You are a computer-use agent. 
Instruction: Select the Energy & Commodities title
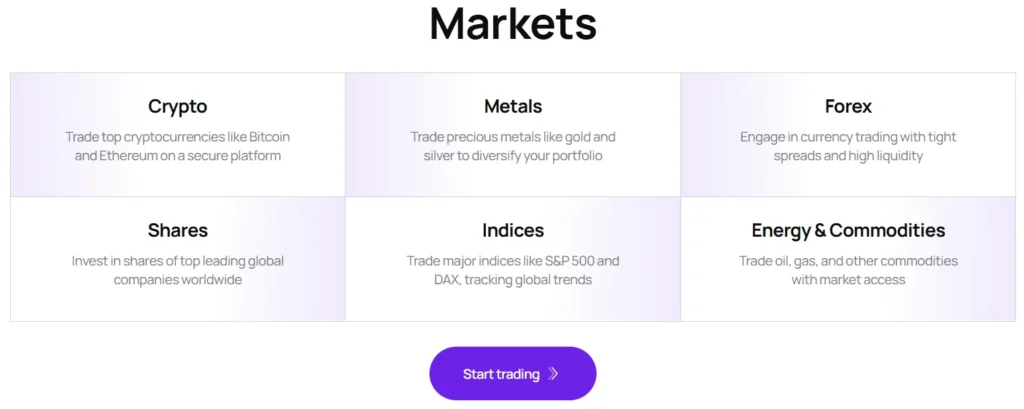[848, 231]
